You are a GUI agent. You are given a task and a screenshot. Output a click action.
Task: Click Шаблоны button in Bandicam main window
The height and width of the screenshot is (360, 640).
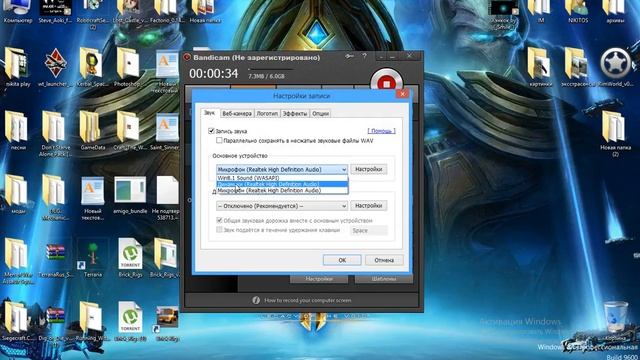coord(384,279)
